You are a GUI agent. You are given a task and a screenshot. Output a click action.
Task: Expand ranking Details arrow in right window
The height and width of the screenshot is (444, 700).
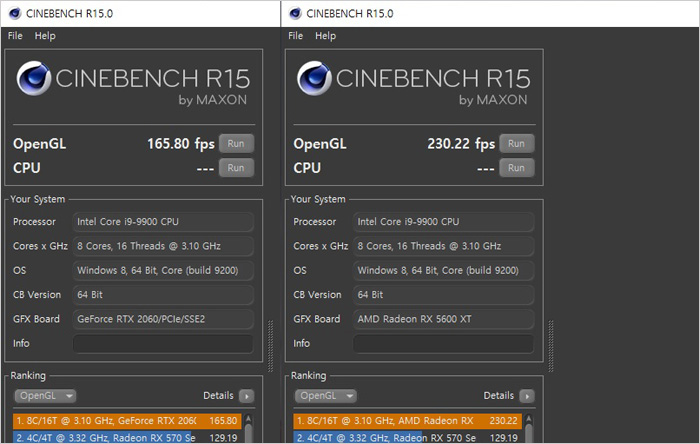click(x=527, y=396)
